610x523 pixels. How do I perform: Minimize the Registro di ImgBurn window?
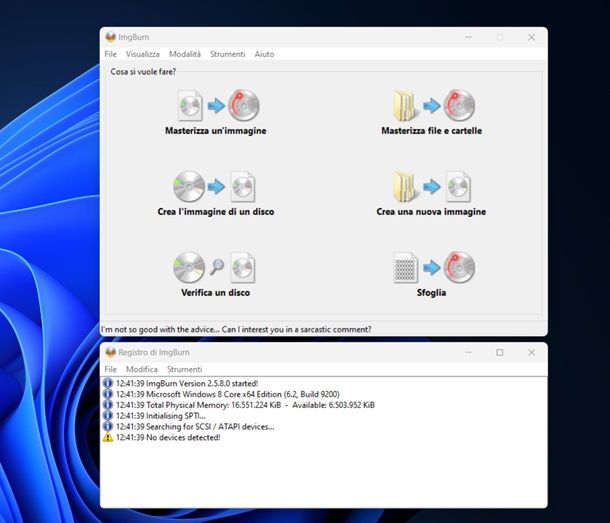click(468, 352)
